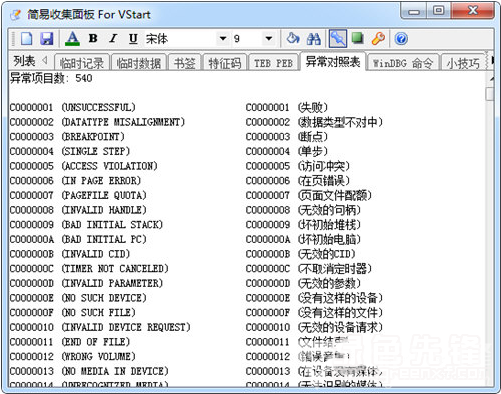
Task: Click the translation 'C0000004 (单步)'
Action: [287, 151]
